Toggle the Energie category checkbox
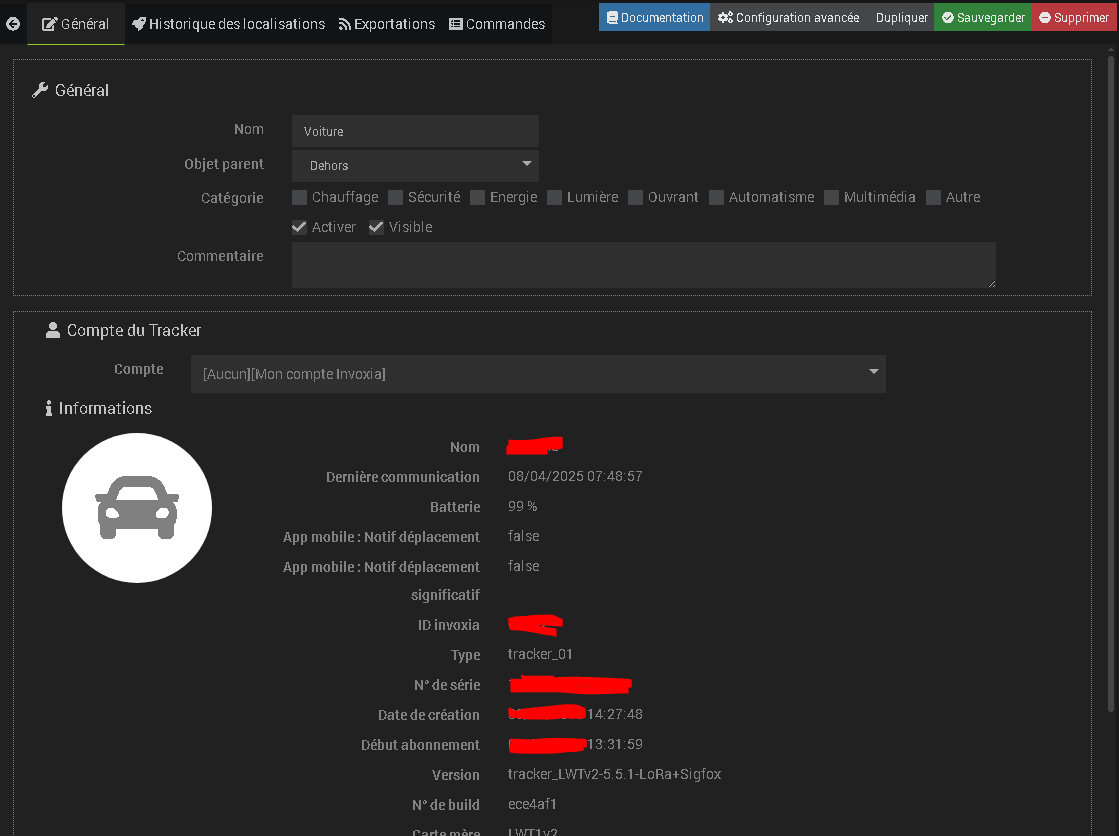 [477, 197]
